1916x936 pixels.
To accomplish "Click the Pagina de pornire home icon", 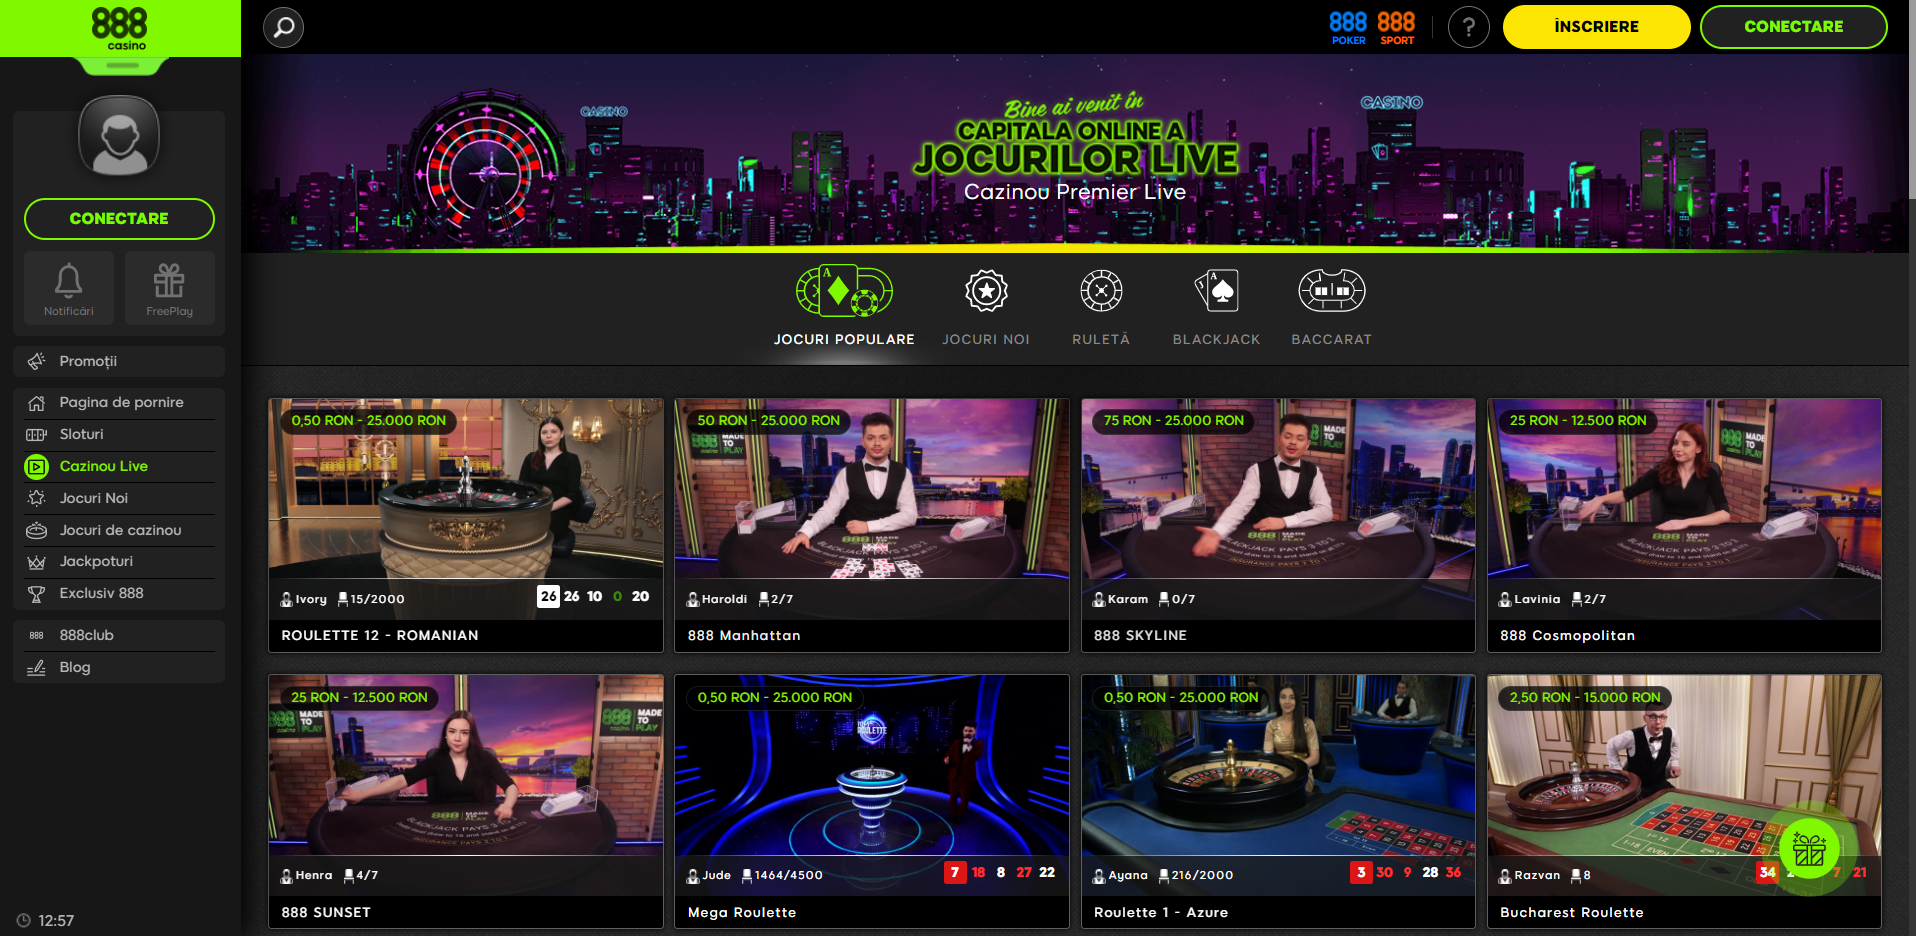I will tap(37, 403).
